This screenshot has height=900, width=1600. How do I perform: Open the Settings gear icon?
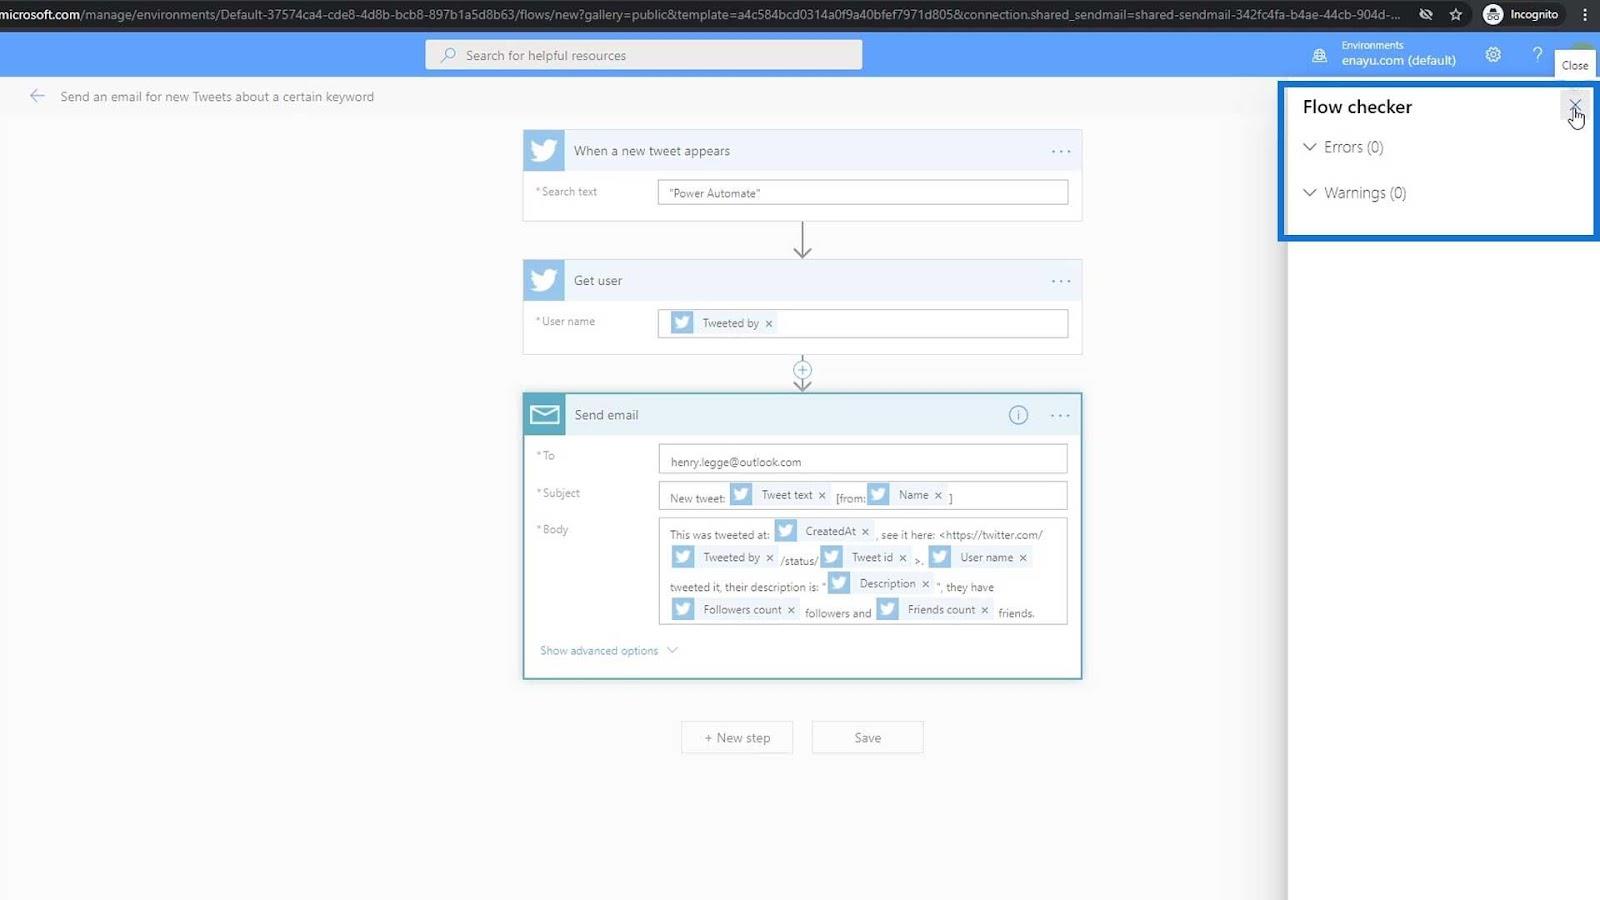(1493, 55)
